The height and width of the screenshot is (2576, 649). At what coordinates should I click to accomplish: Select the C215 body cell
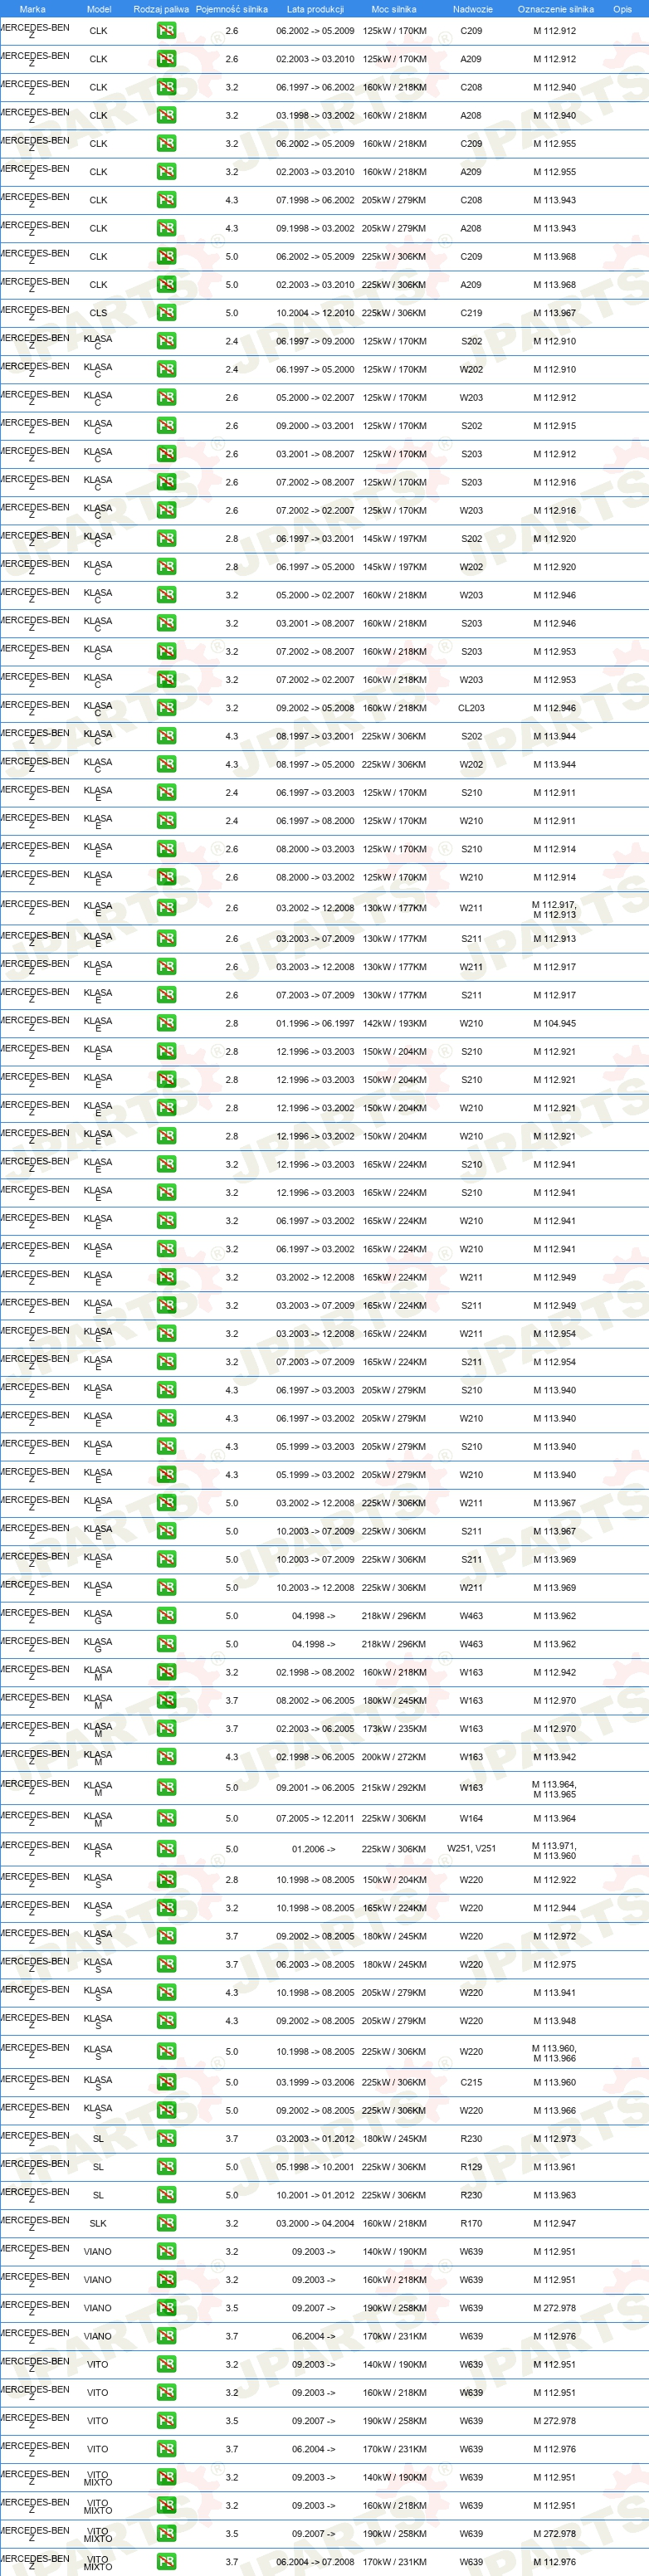click(x=471, y=2082)
